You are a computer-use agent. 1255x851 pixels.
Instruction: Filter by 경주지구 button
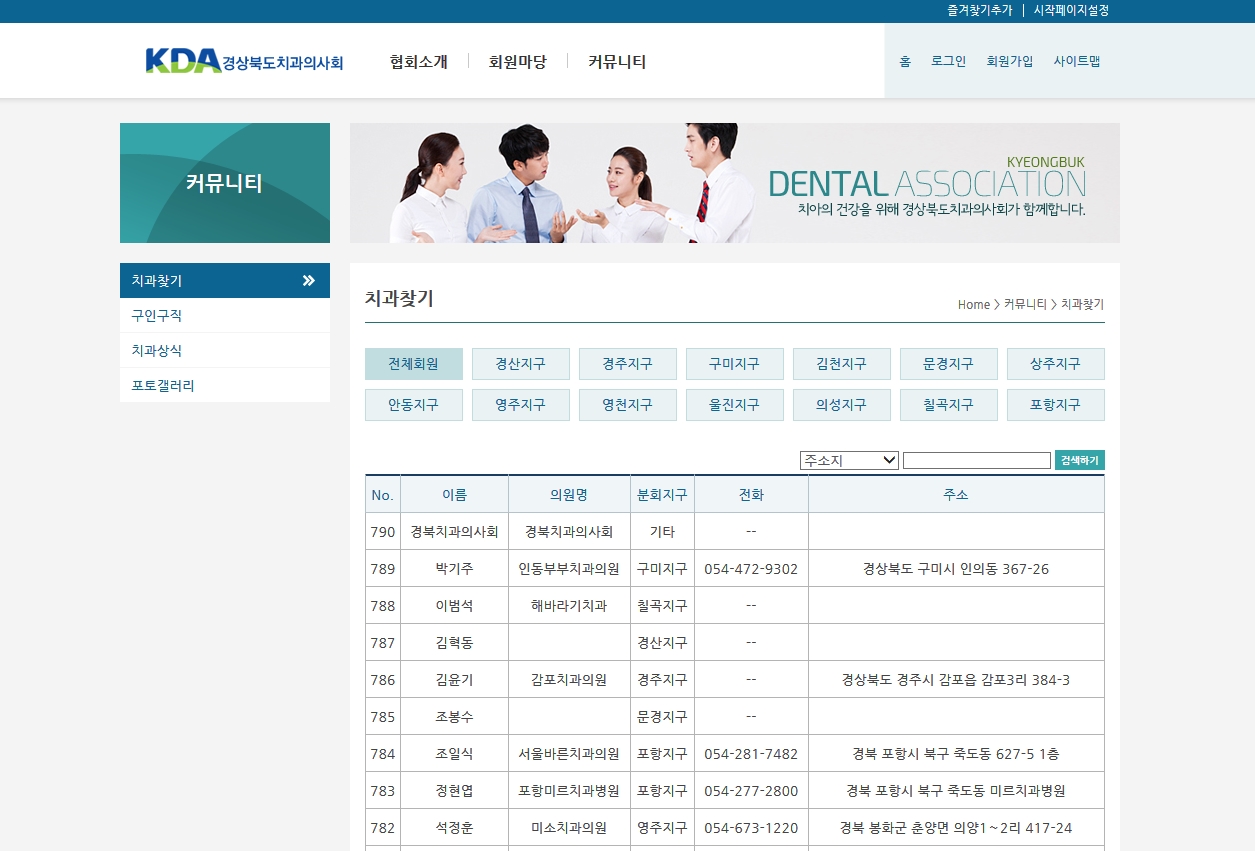pyautogui.click(x=628, y=364)
